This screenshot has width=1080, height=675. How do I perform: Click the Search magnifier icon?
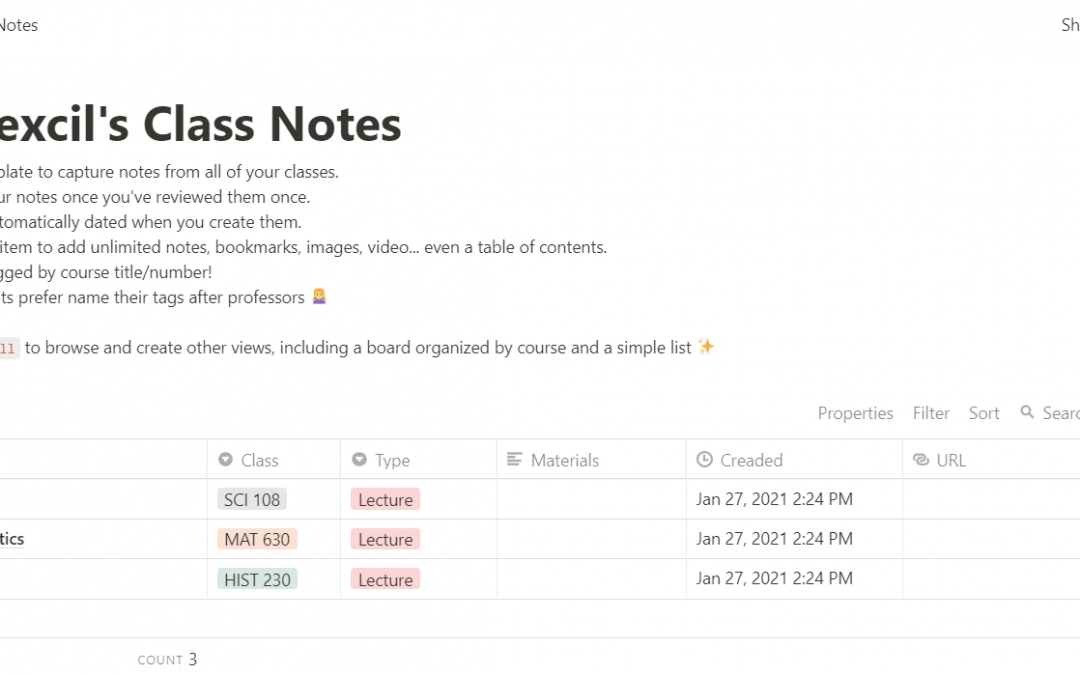1026,412
